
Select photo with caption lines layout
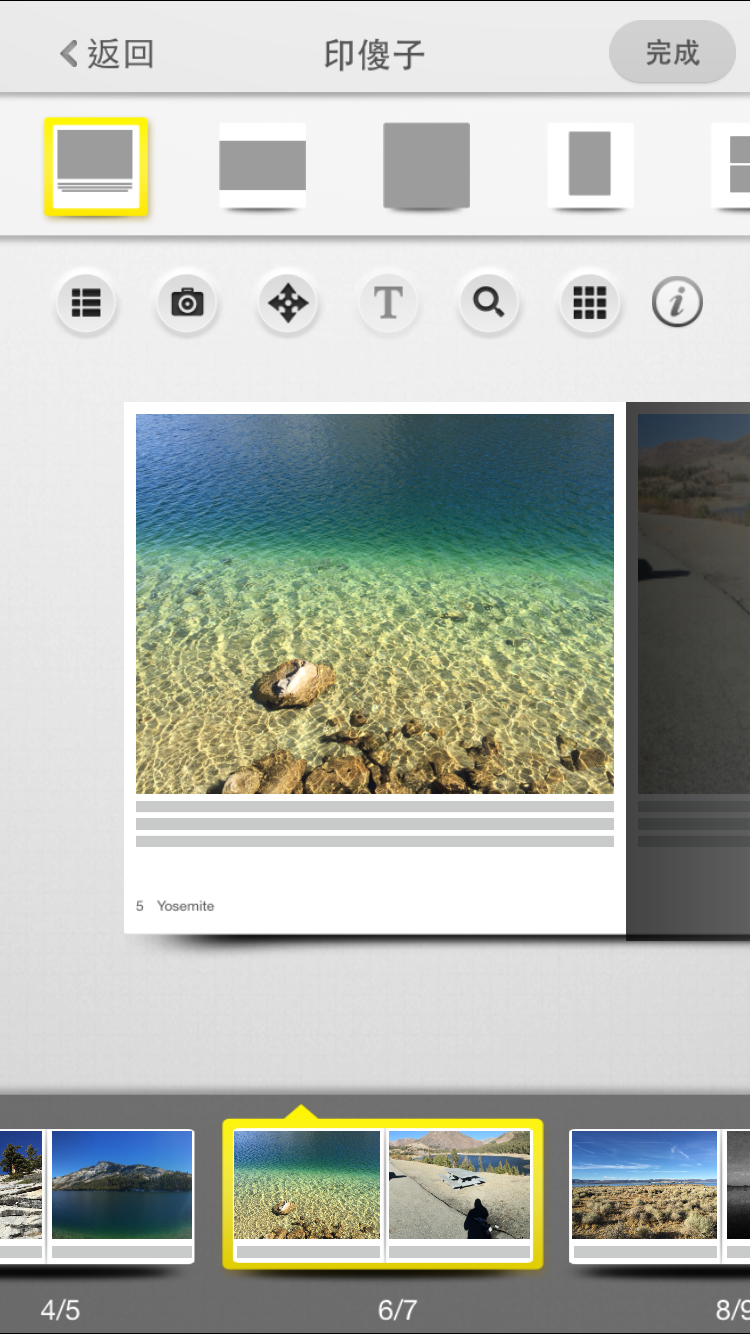pos(96,166)
